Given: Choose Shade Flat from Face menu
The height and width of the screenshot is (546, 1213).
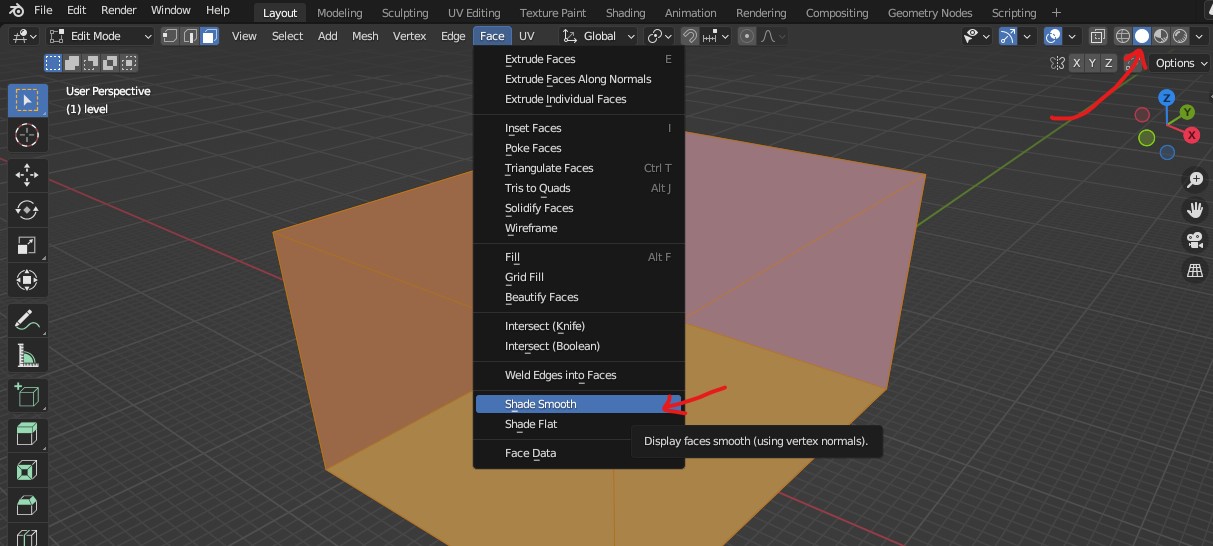Looking at the screenshot, I should pos(578,424).
